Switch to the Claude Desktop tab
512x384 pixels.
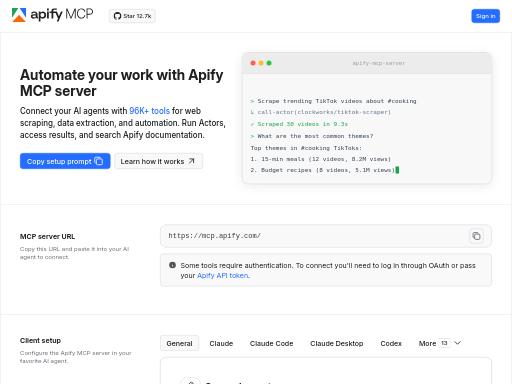[337, 343]
